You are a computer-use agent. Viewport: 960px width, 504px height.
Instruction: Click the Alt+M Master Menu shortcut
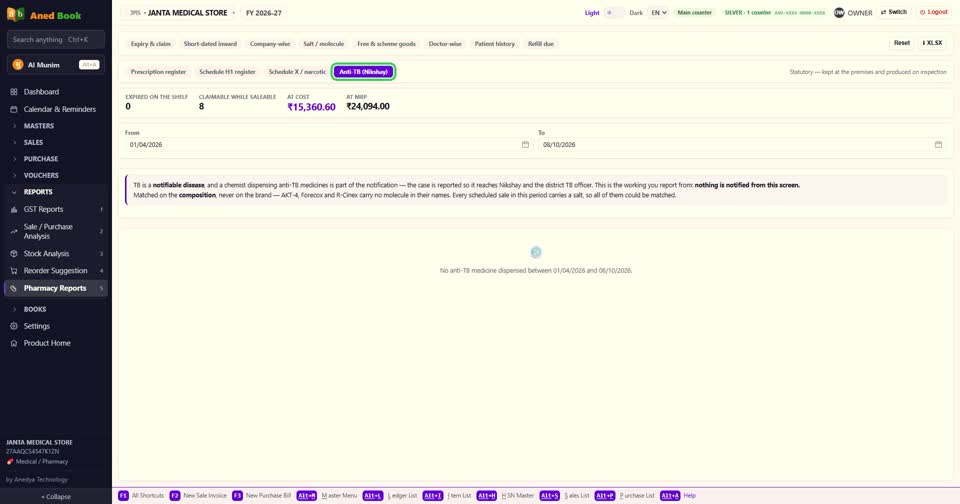[x=327, y=495]
